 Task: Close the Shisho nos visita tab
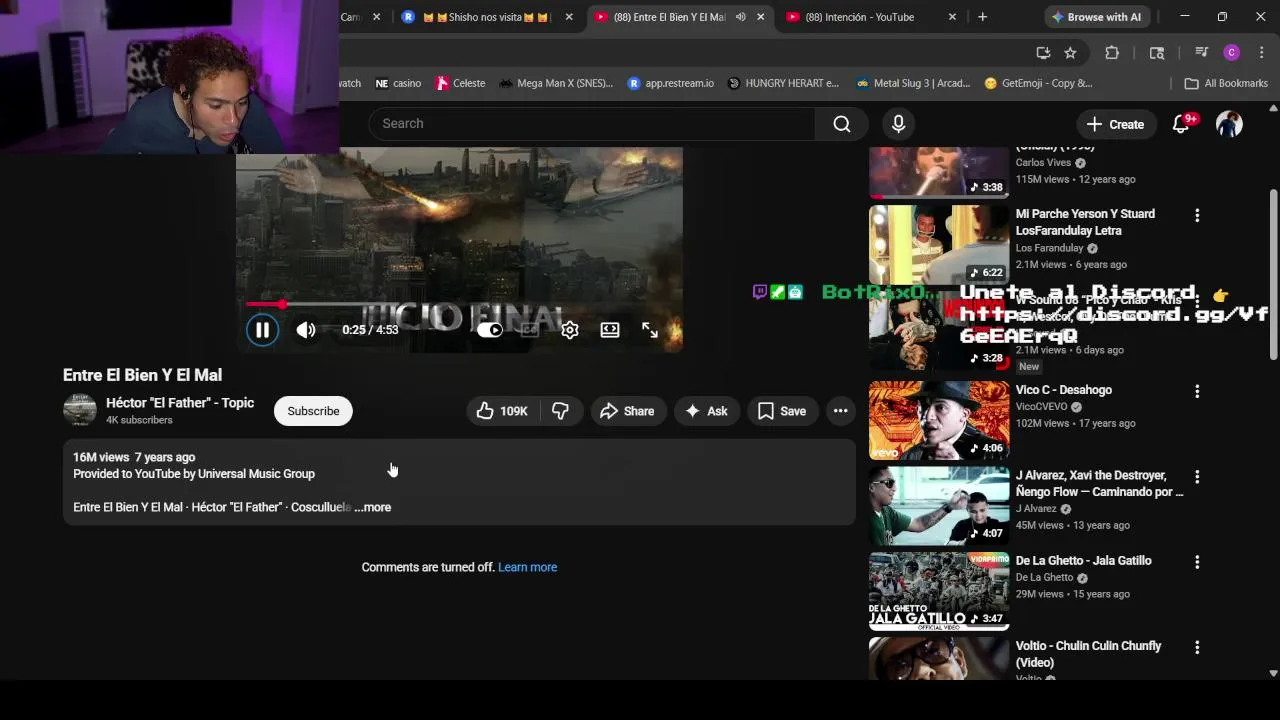tap(569, 17)
